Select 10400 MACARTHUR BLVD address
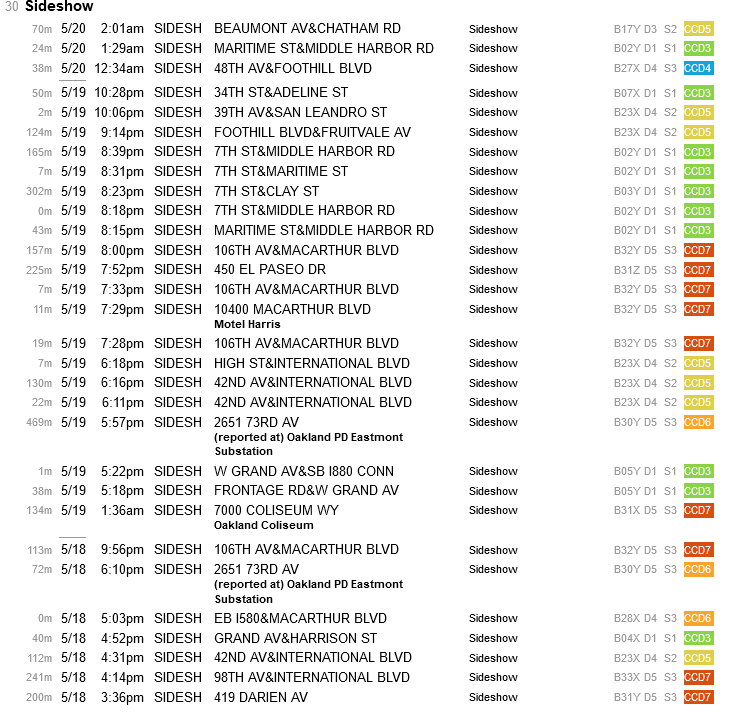Screen dimensions: 741x712 [293, 309]
